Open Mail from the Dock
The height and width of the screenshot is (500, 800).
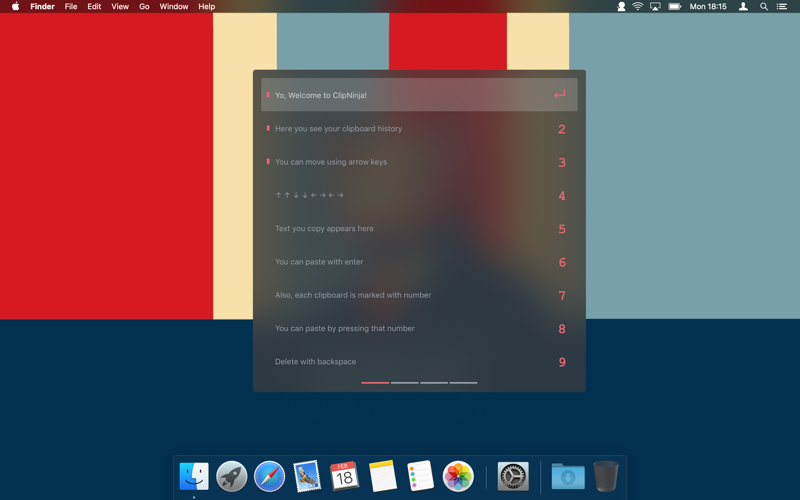[x=307, y=476]
